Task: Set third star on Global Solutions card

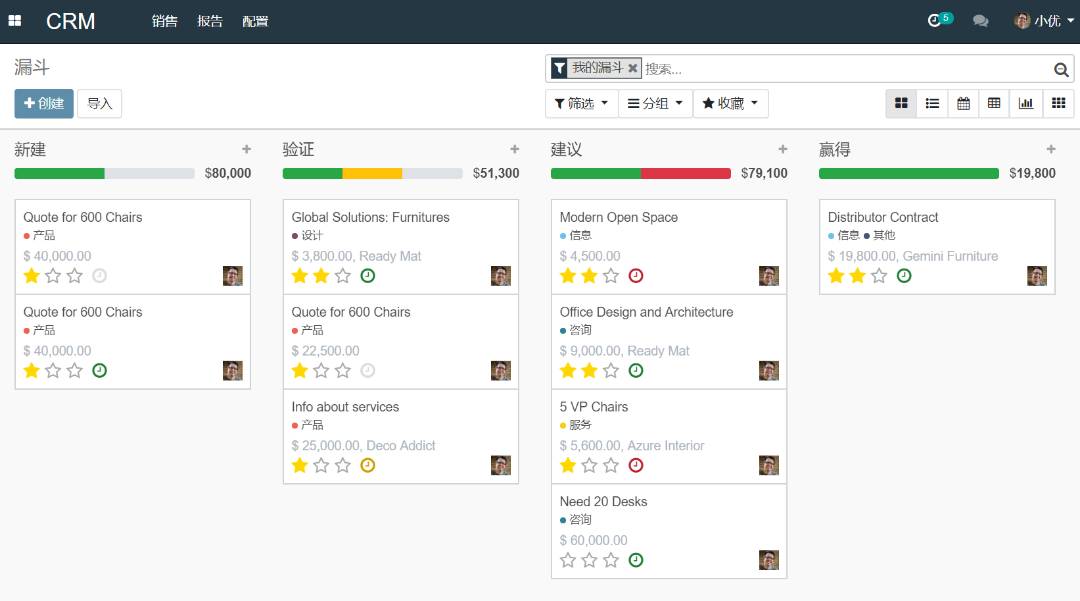Action: click(342, 275)
